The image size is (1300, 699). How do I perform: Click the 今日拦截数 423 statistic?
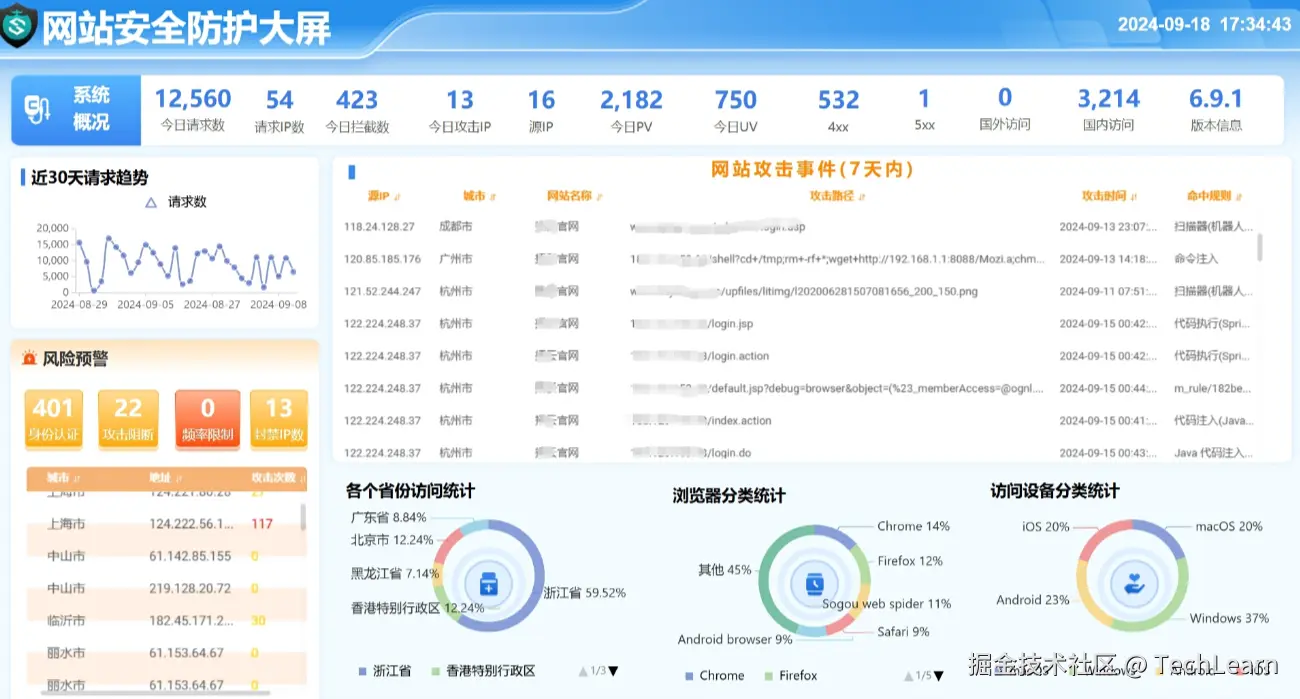click(x=357, y=110)
